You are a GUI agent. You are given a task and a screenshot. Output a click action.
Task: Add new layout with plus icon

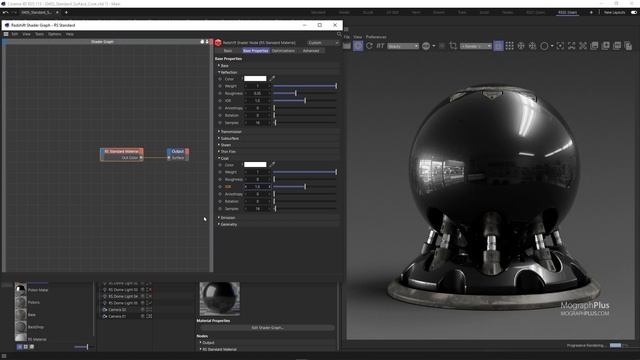tap(591, 13)
